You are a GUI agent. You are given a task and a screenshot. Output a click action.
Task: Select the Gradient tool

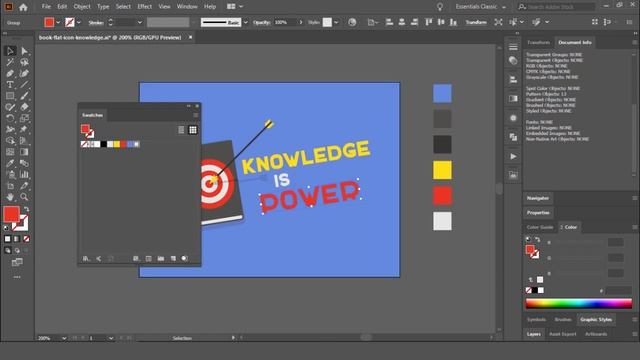(24, 152)
